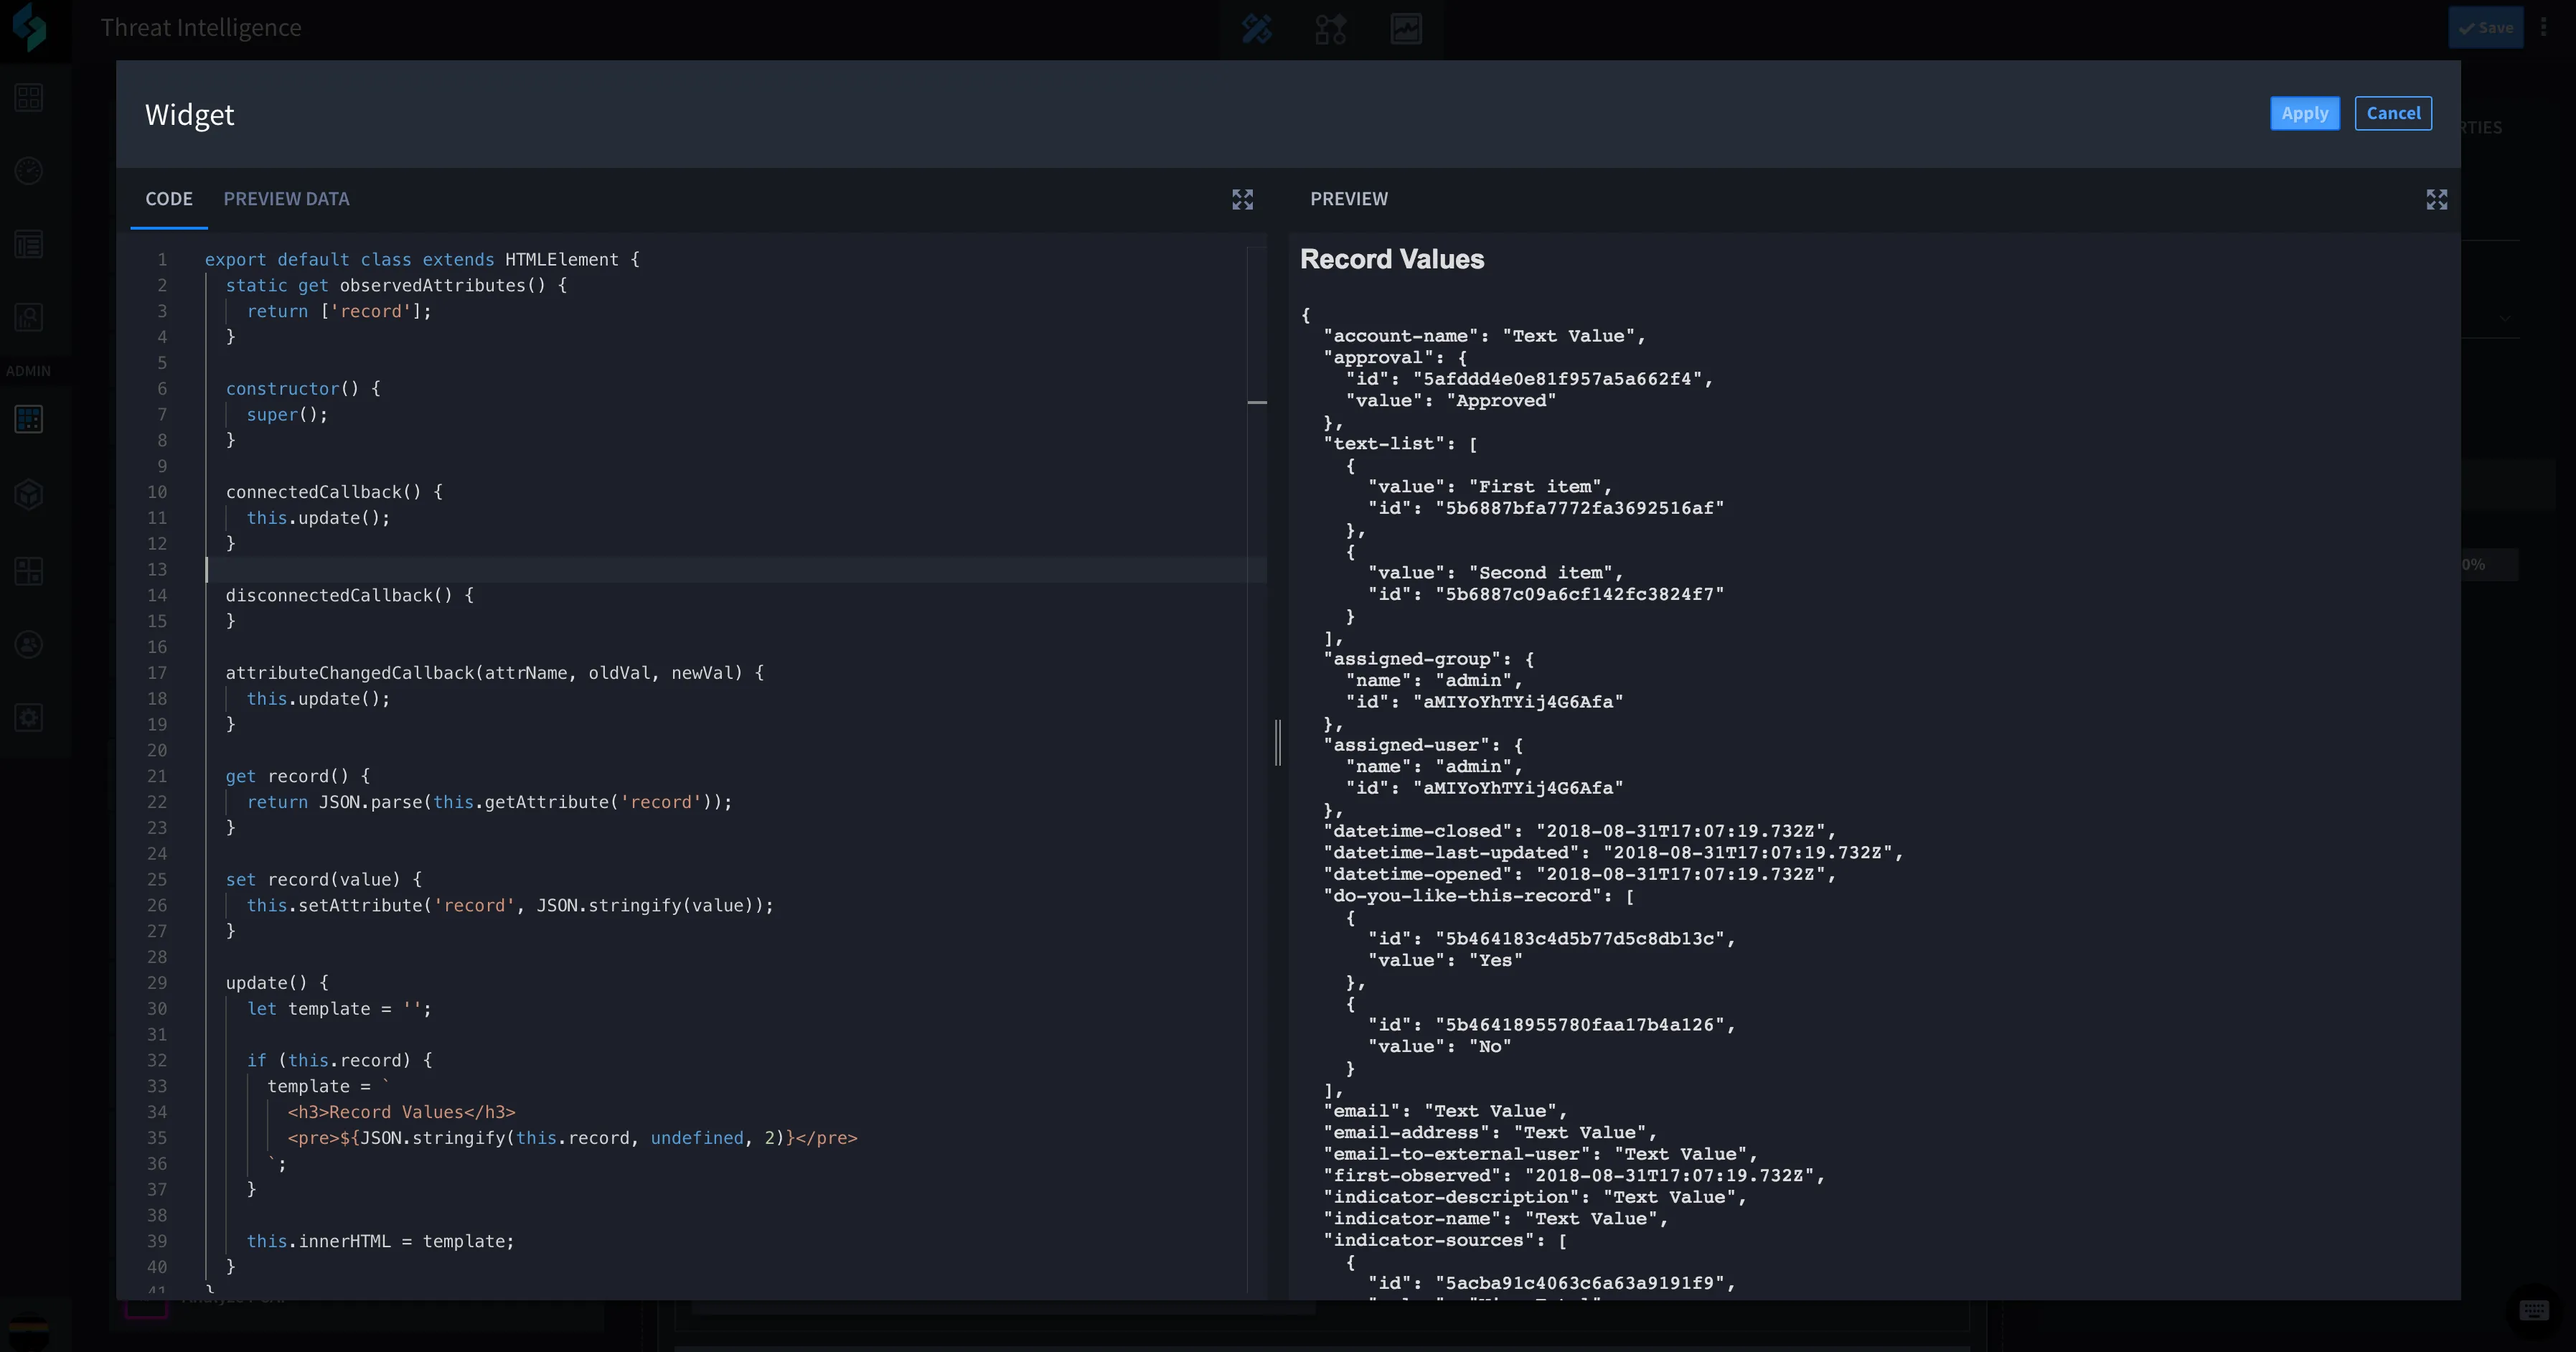This screenshot has width=2576, height=1352.
Task: Open the list-layout icon in the sidebar
Action: point(29,244)
